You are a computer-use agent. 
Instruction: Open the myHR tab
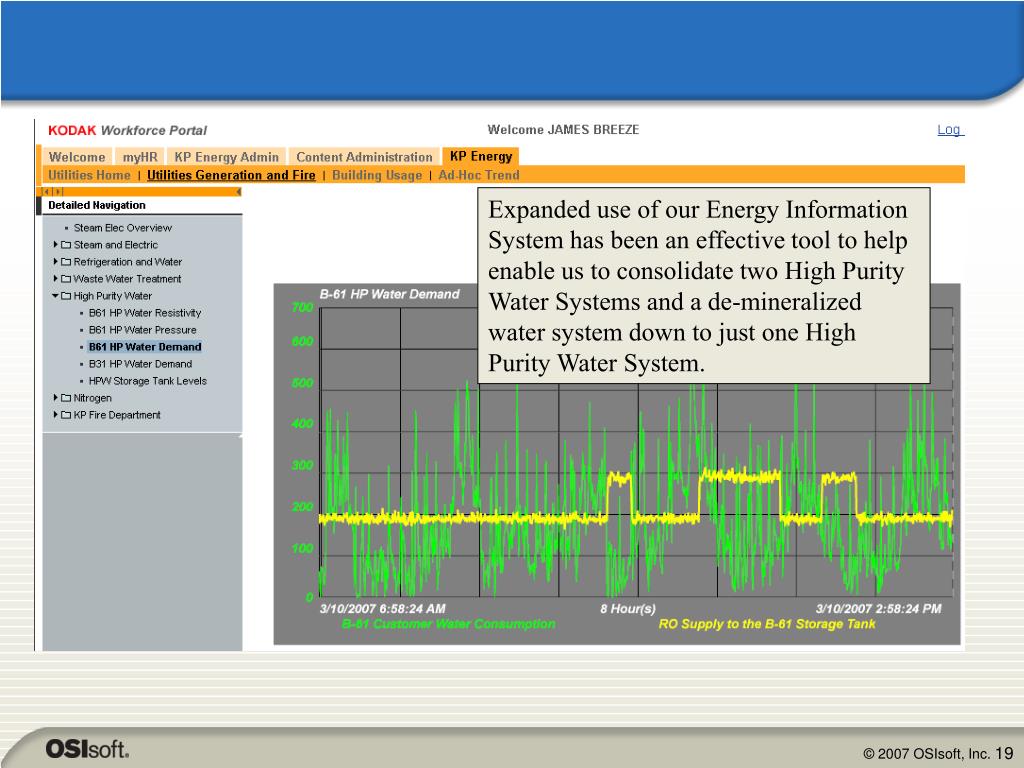pos(140,157)
